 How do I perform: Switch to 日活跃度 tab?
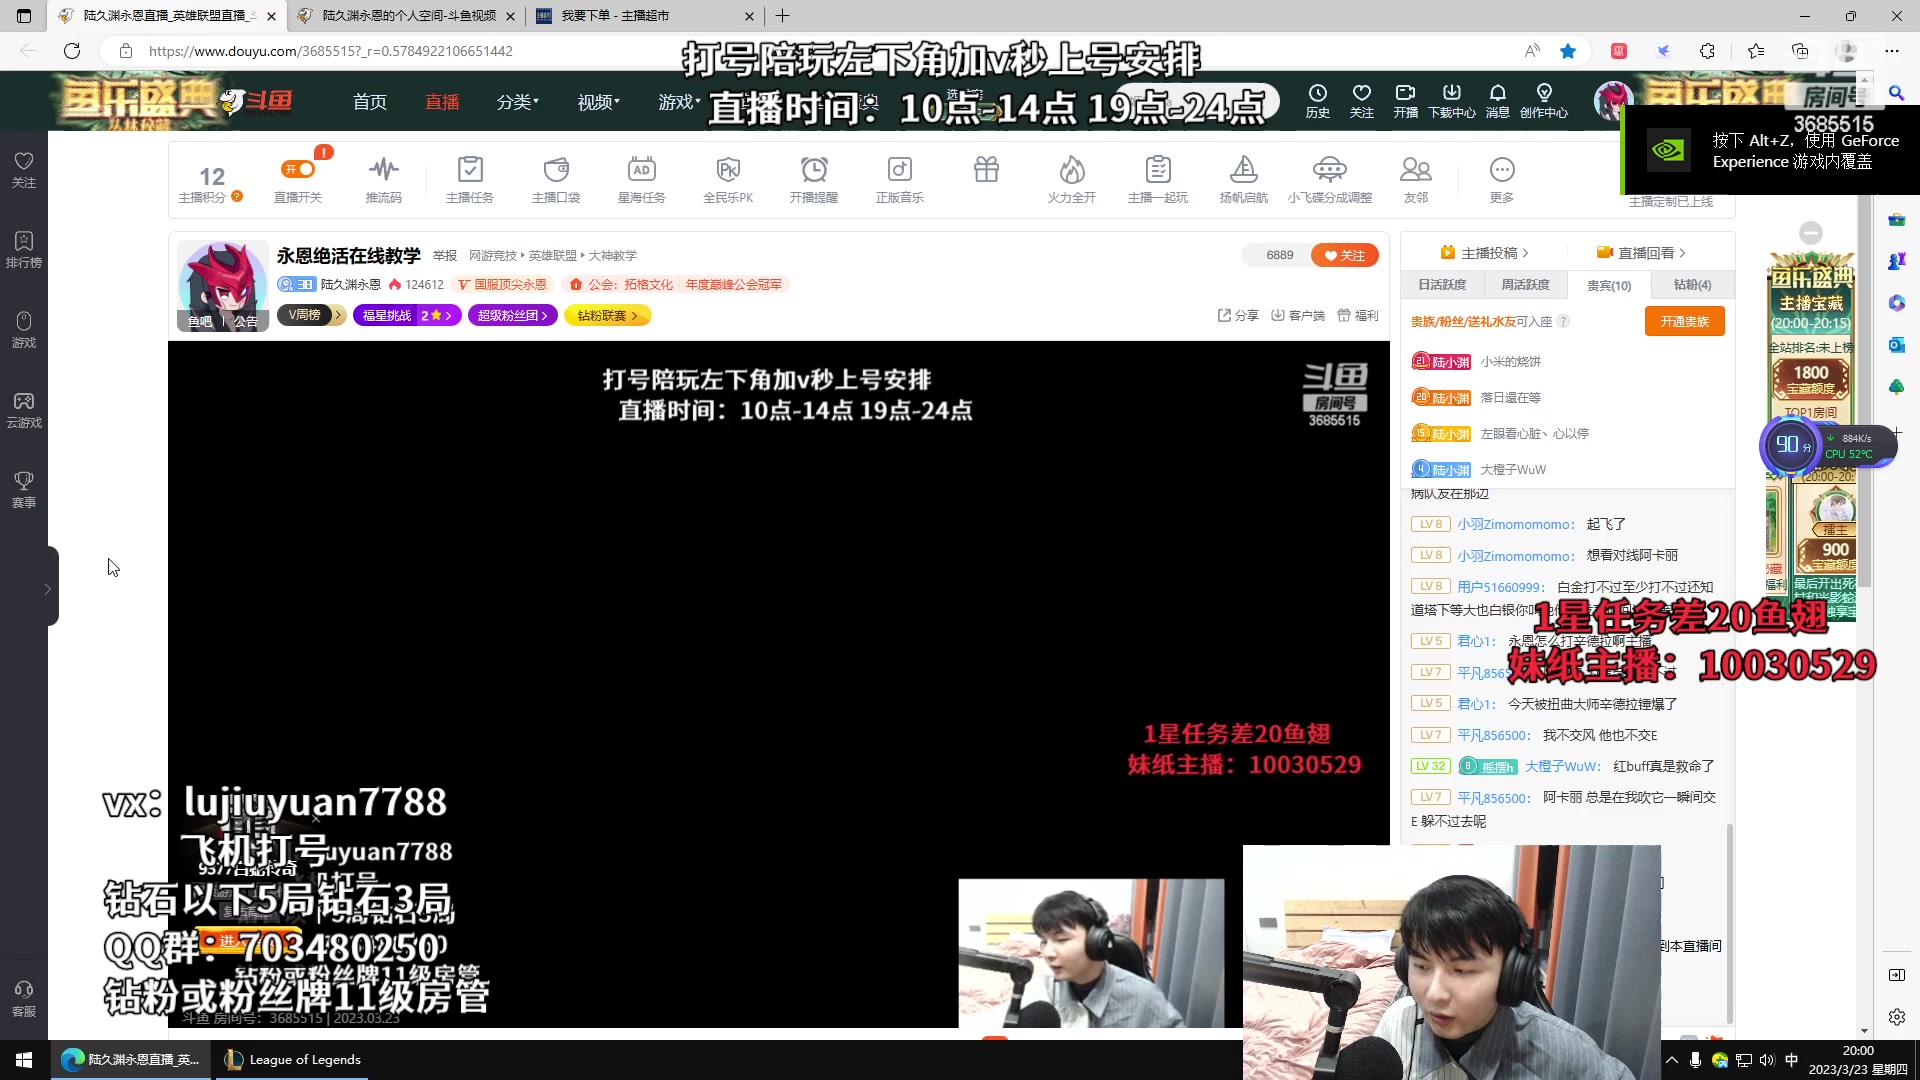pyautogui.click(x=1442, y=285)
